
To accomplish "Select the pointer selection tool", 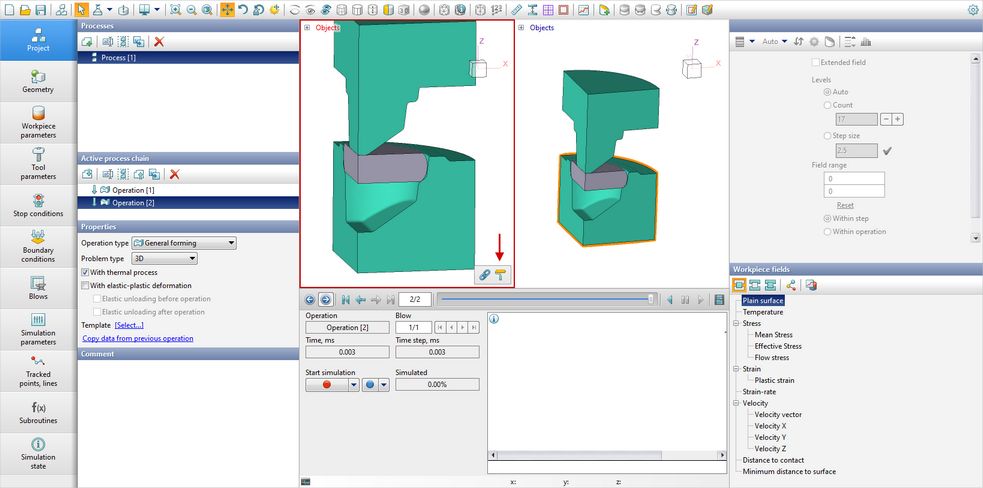I will (82, 10).
